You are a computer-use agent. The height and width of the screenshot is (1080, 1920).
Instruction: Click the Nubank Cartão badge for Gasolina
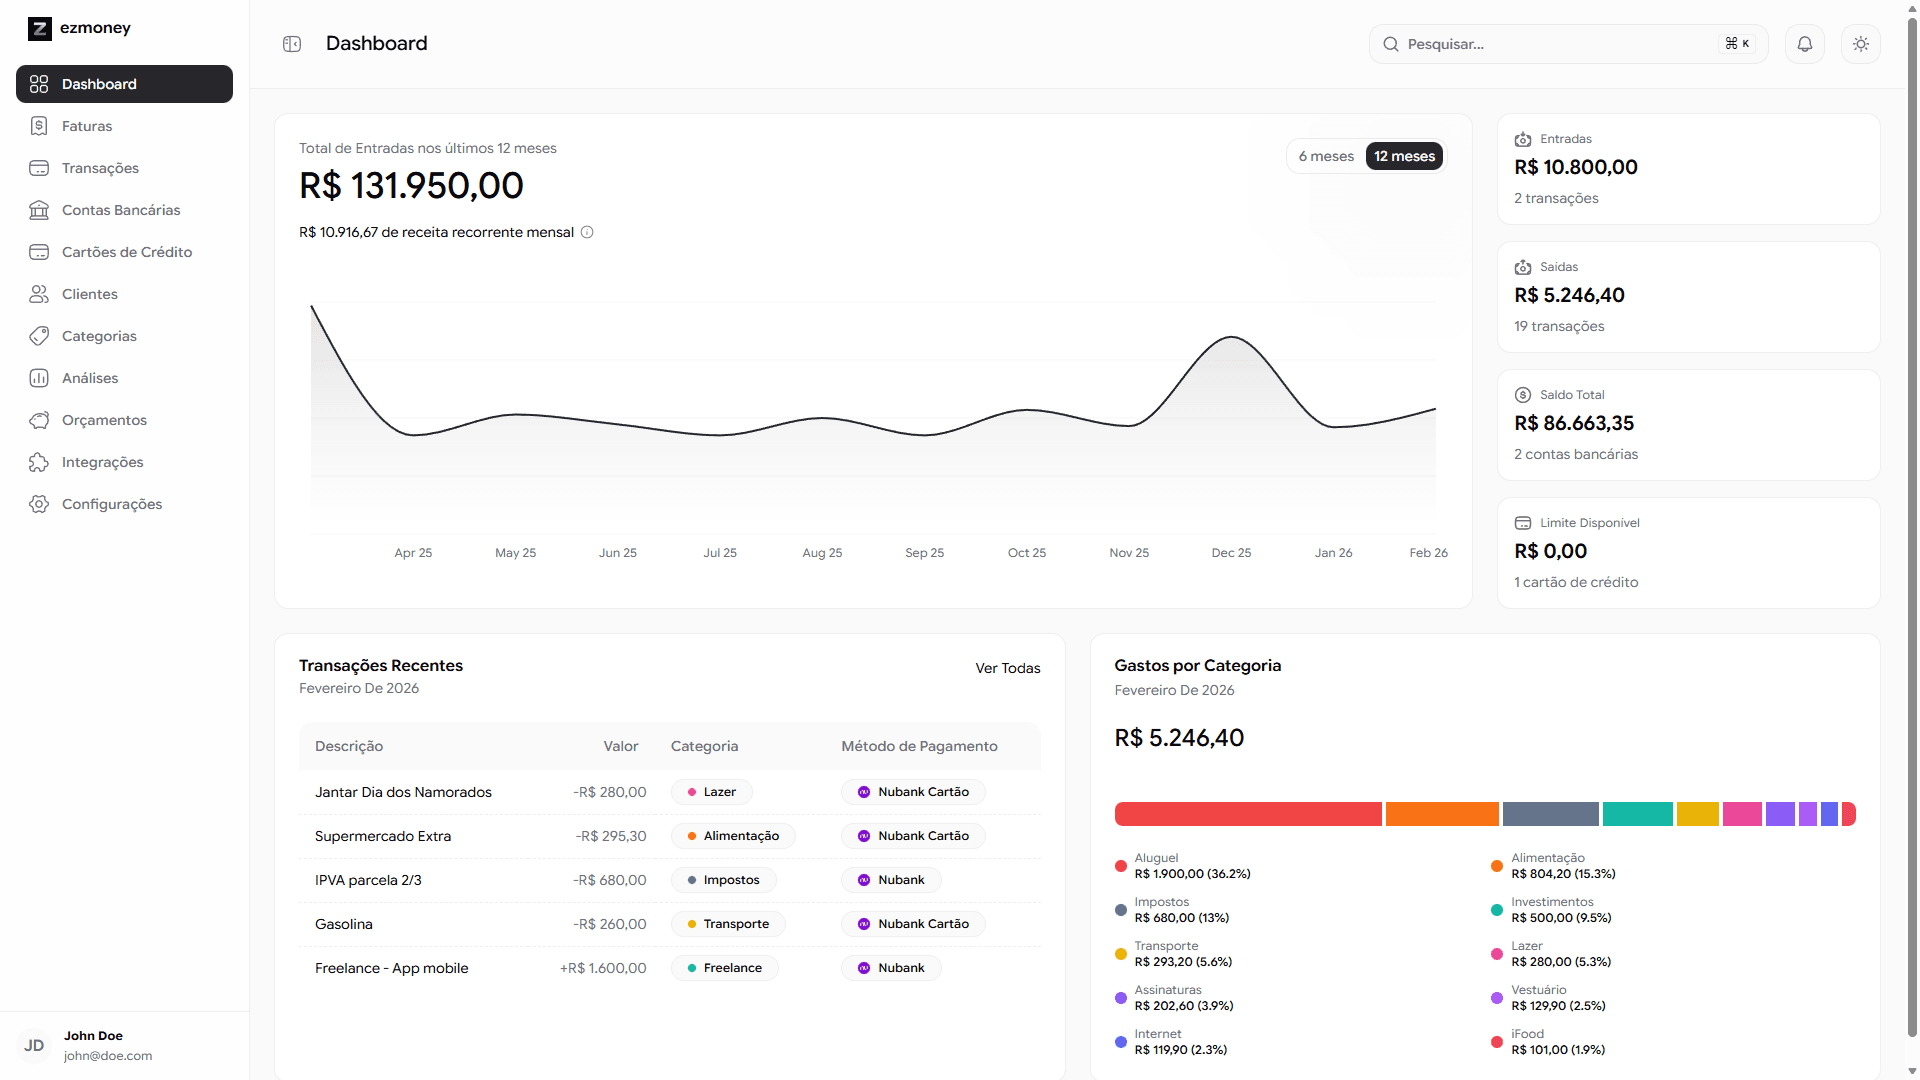click(x=913, y=924)
